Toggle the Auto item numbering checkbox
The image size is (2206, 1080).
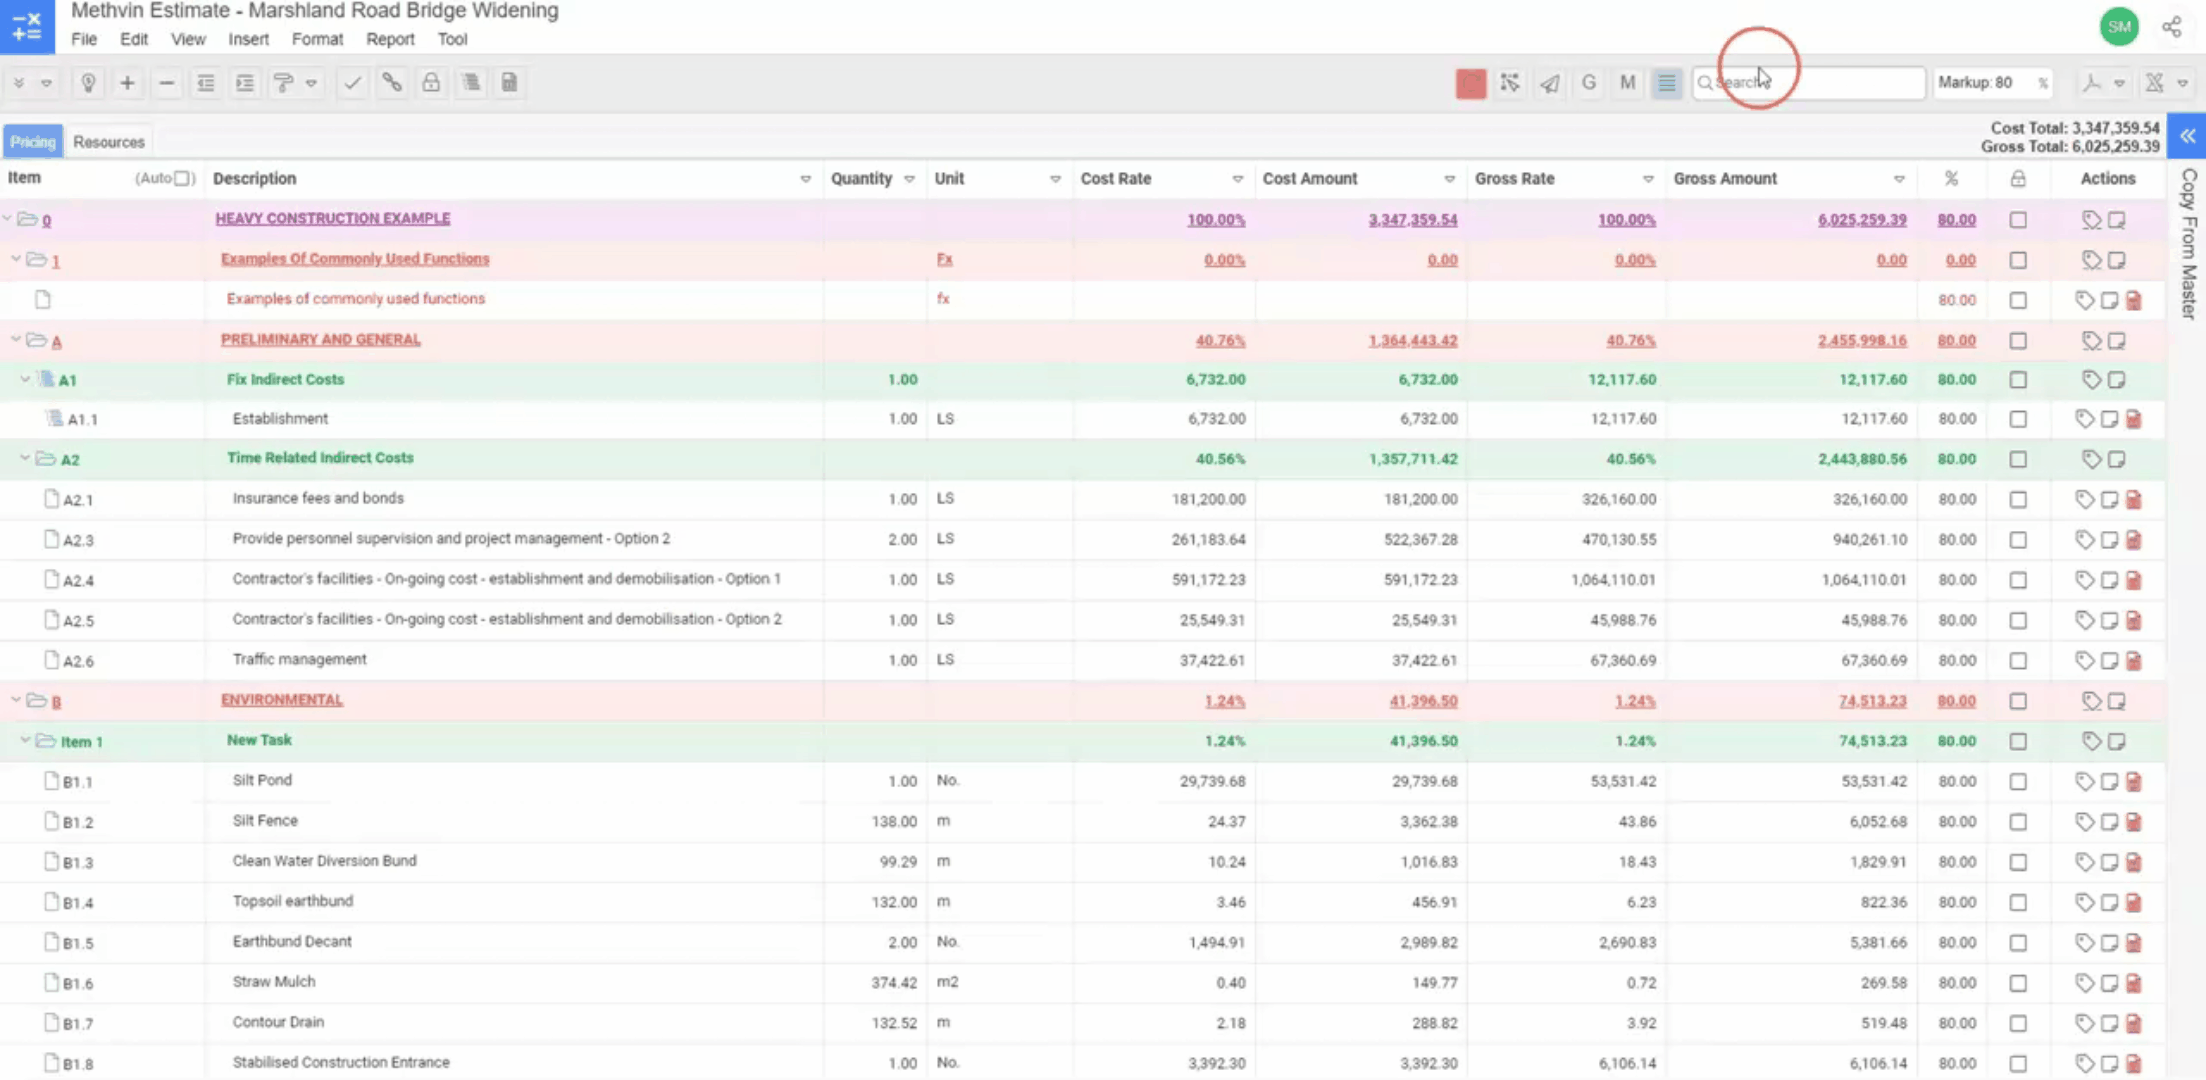[x=182, y=178]
